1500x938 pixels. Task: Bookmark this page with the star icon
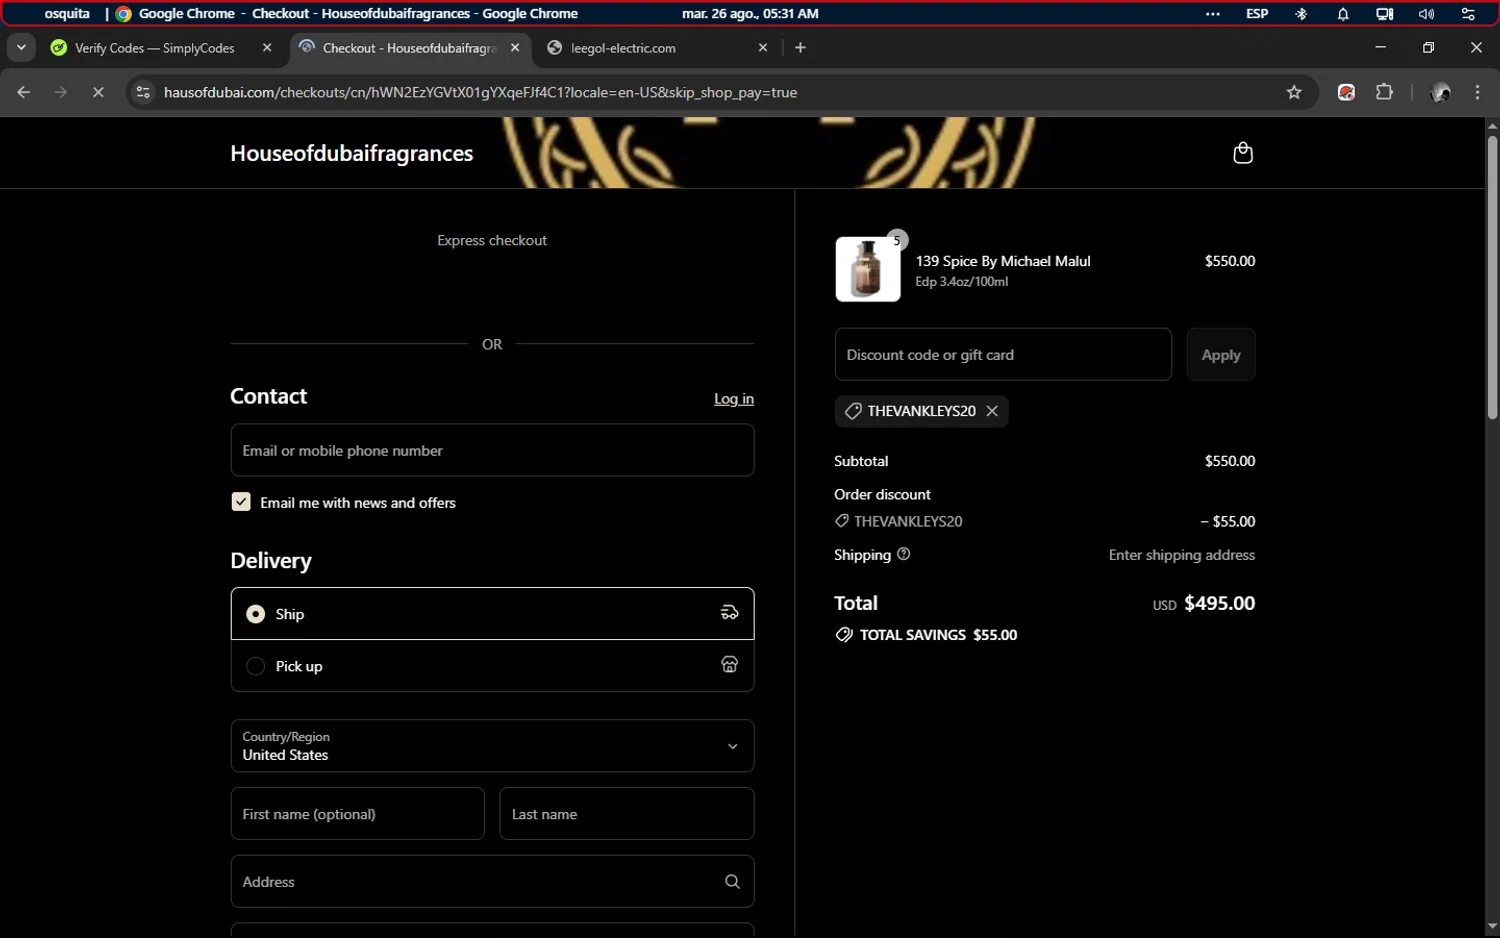(1294, 92)
